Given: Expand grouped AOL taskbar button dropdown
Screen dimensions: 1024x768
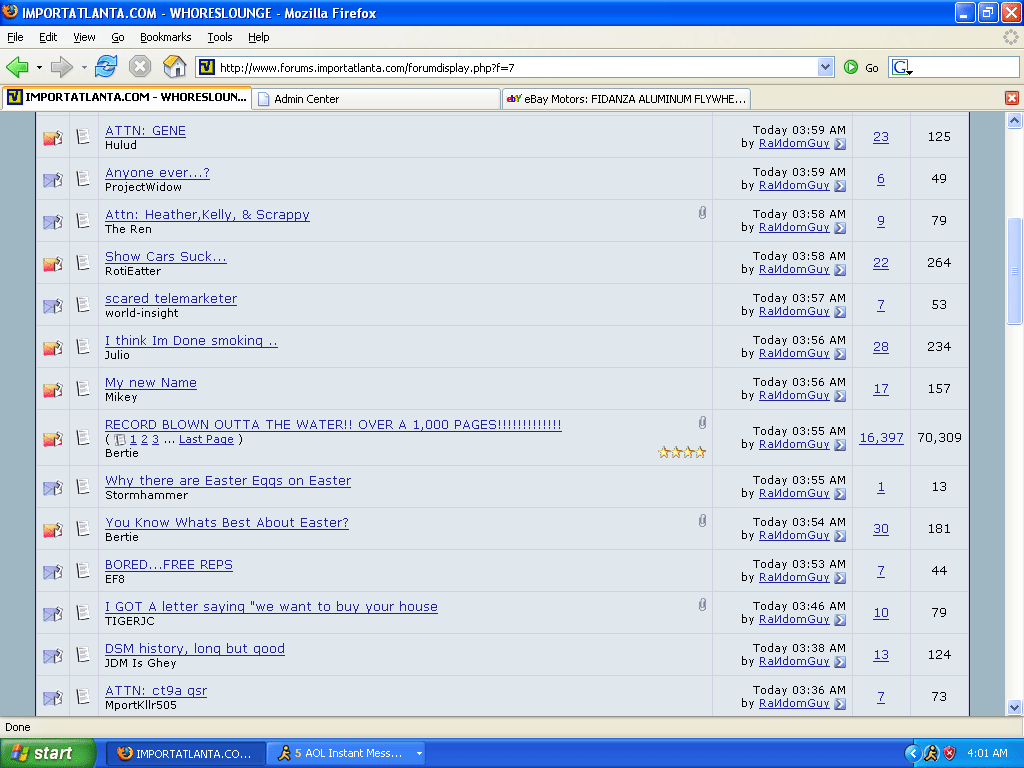Looking at the screenshot, I should pyautogui.click(x=419, y=753).
